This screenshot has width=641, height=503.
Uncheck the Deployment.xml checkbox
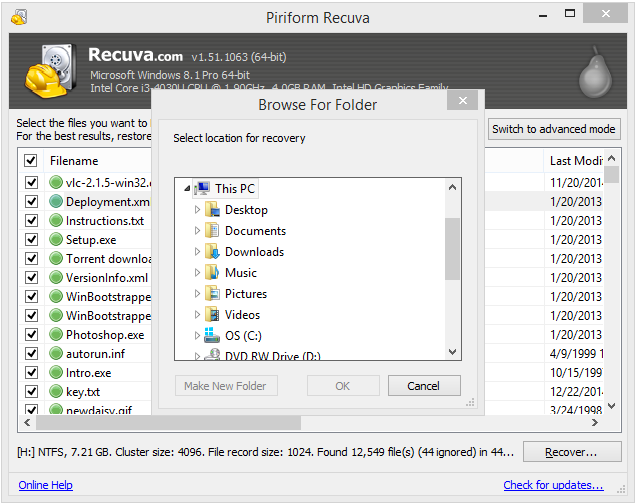pyautogui.click(x=31, y=201)
